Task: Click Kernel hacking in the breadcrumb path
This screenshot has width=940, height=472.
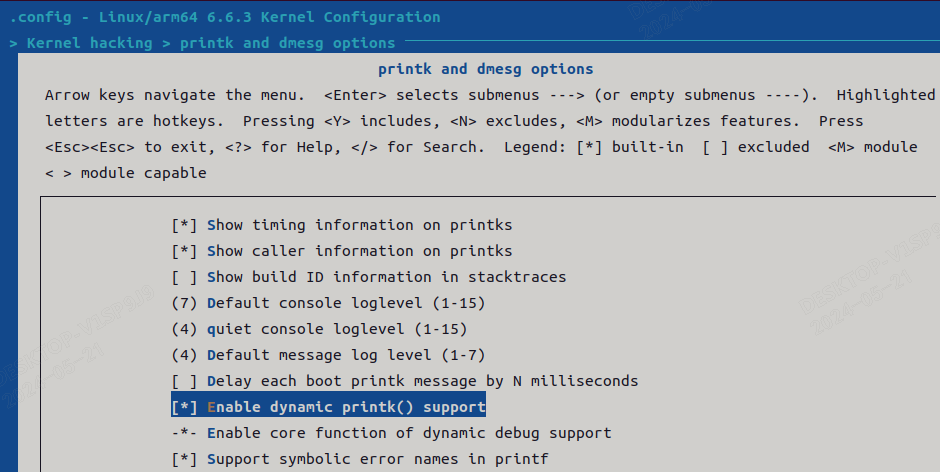Action: pos(89,43)
